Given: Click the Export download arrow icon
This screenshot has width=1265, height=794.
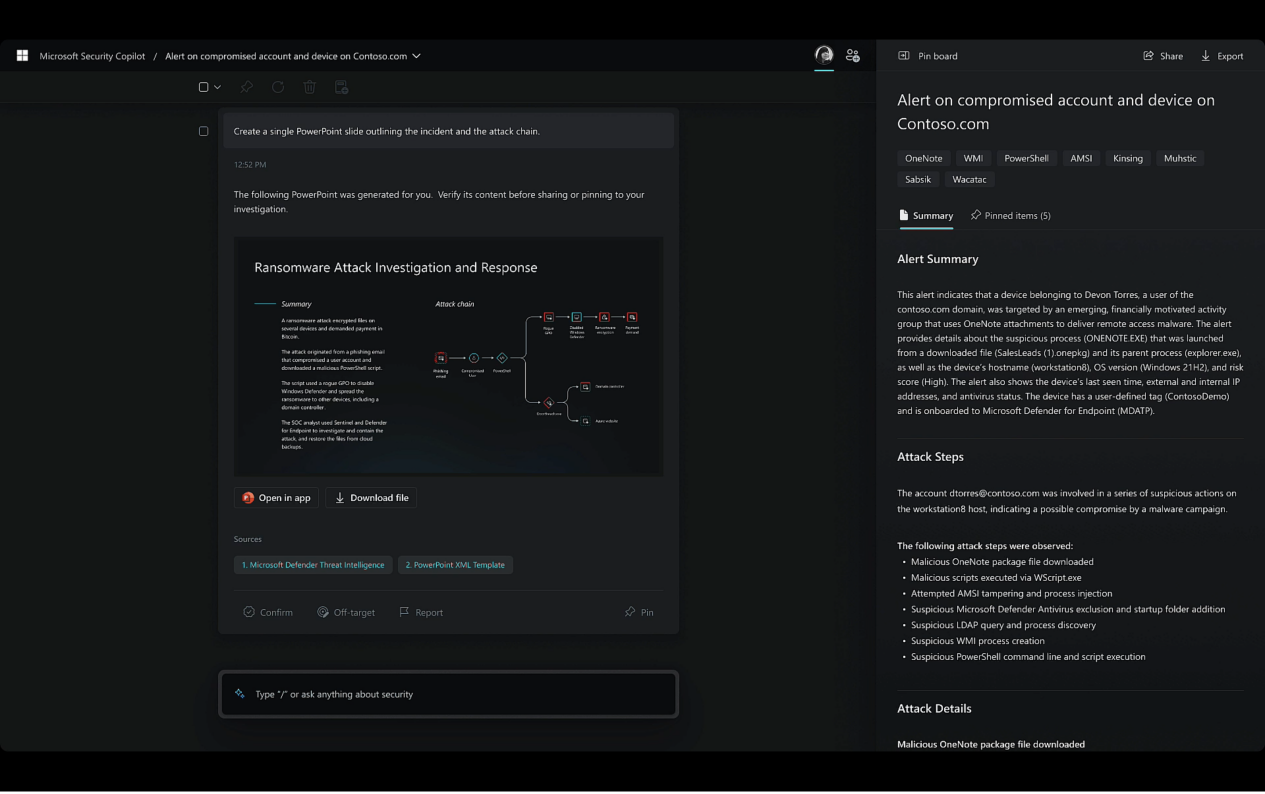Looking at the screenshot, I should [x=1205, y=56].
